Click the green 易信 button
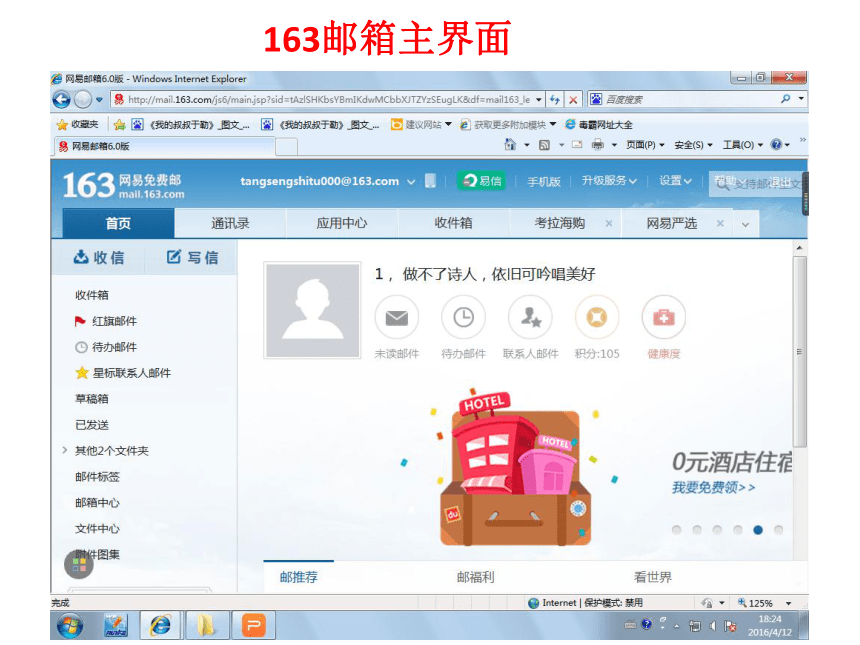The image size is (860, 645). [482, 181]
